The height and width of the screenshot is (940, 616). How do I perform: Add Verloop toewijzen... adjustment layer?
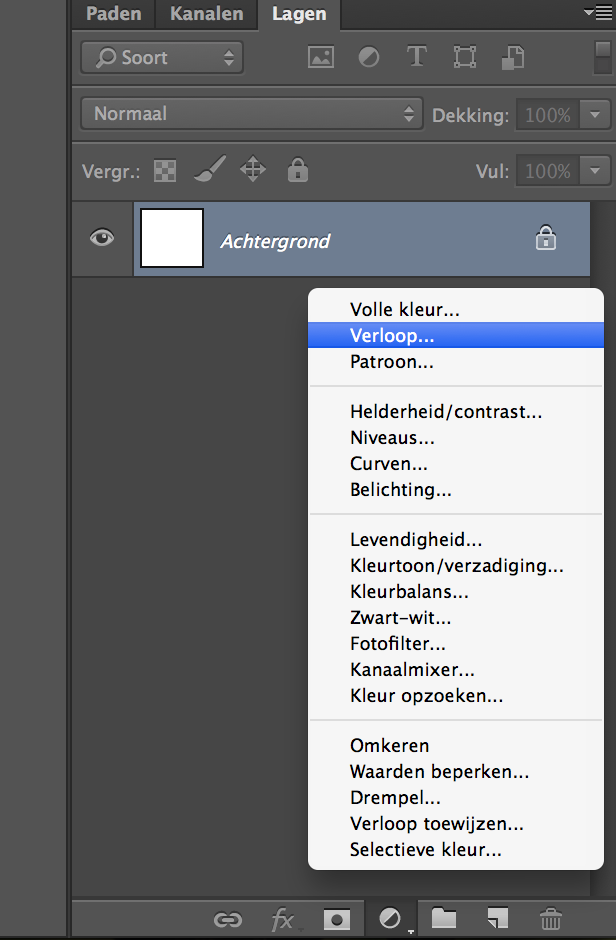click(x=455, y=823)
